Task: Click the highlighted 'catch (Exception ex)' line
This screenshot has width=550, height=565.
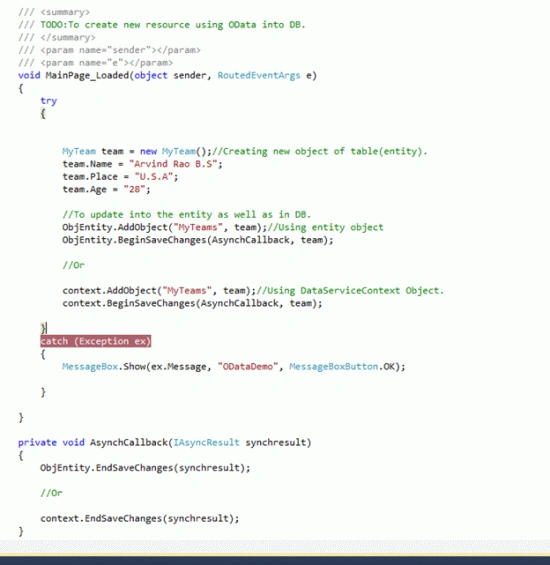Action: pos(96,341)
